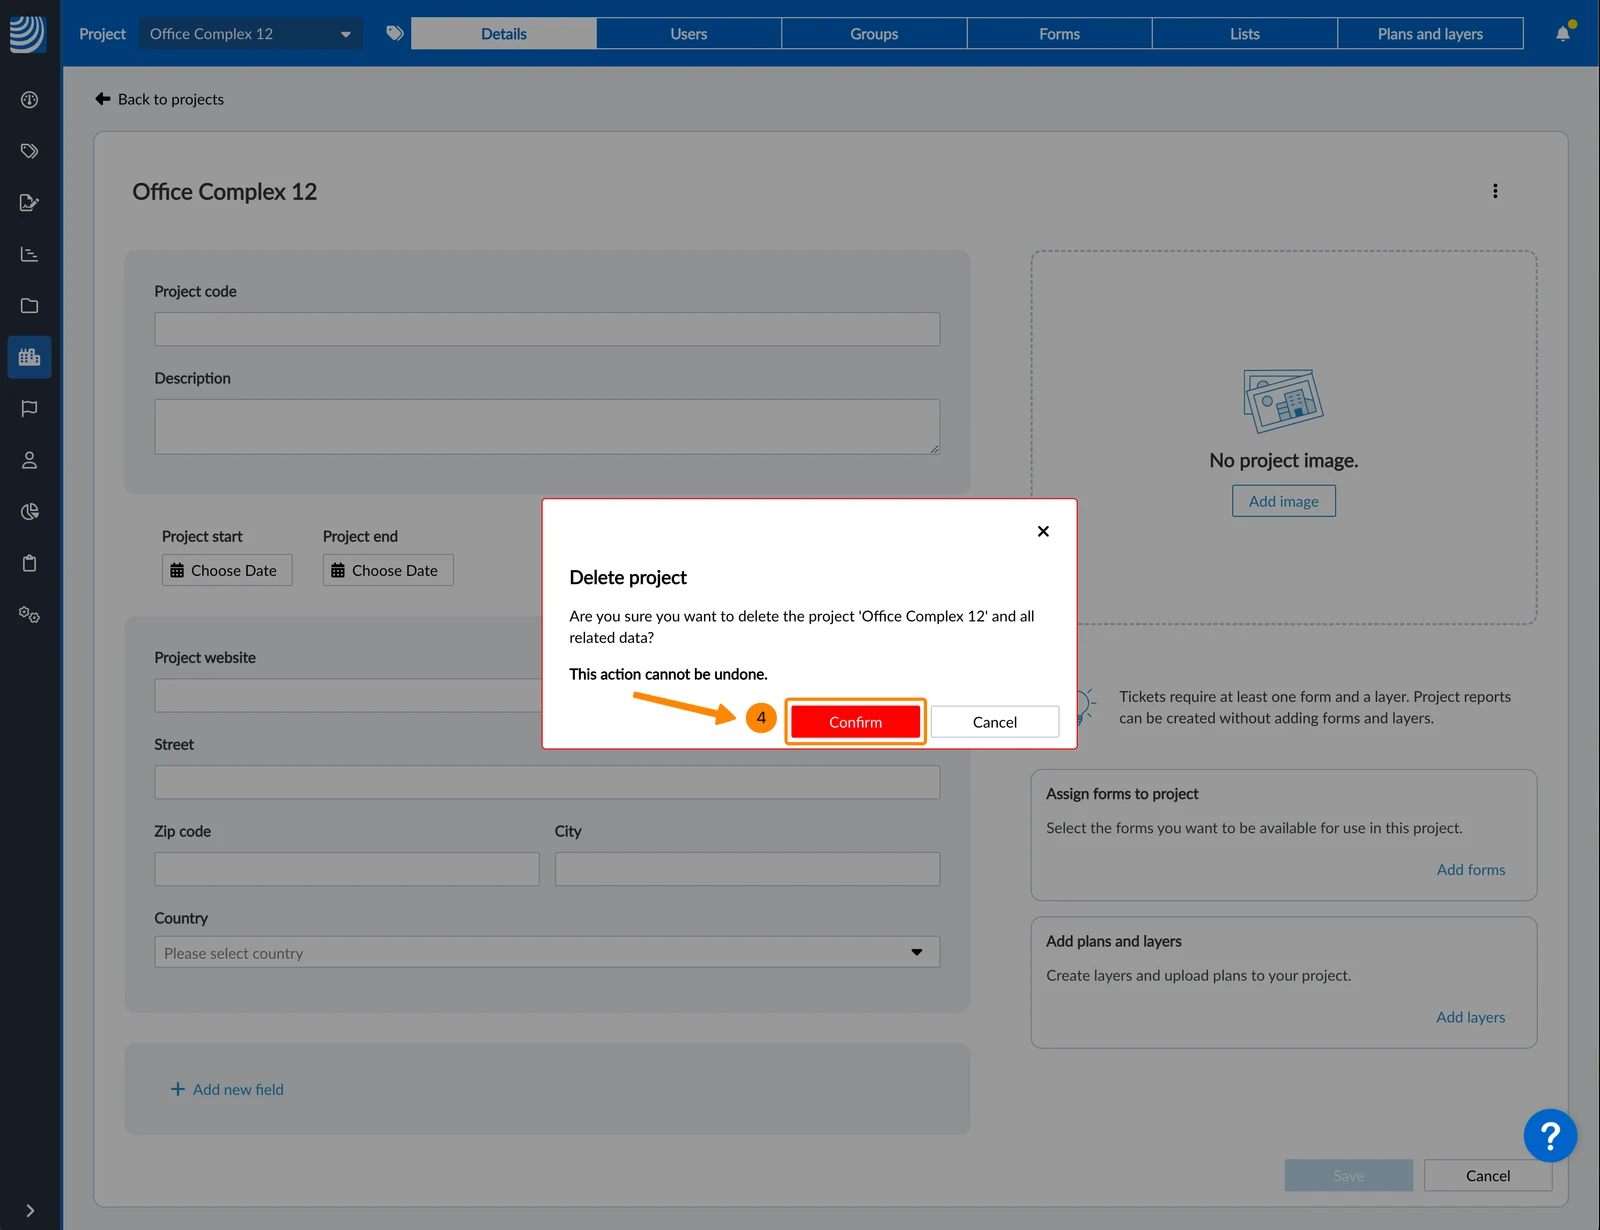Focus the Description text area
Image resolution: width=1600 pixels, height=1230 pixels.
(x=547, y=427)
